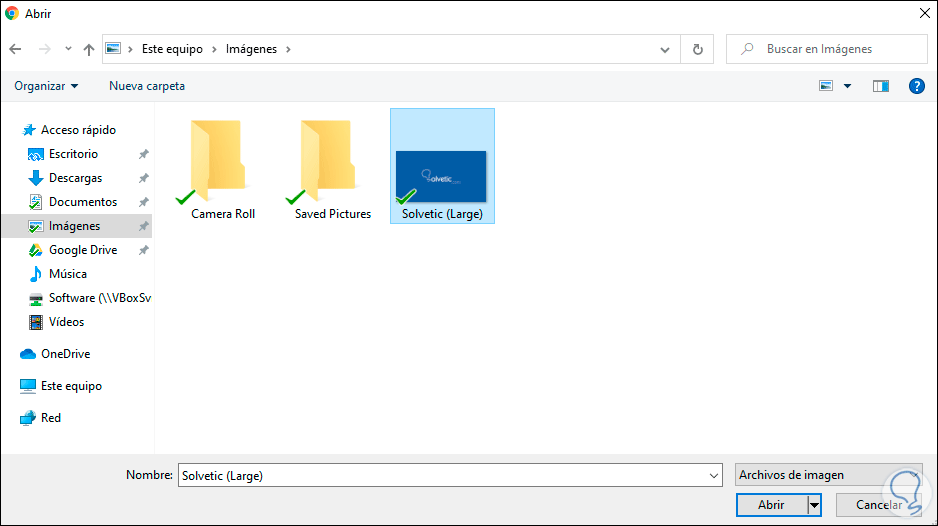Click the pictures location icon in address bar
Screen dimensions: 938x526
click(x=113, y=49)
